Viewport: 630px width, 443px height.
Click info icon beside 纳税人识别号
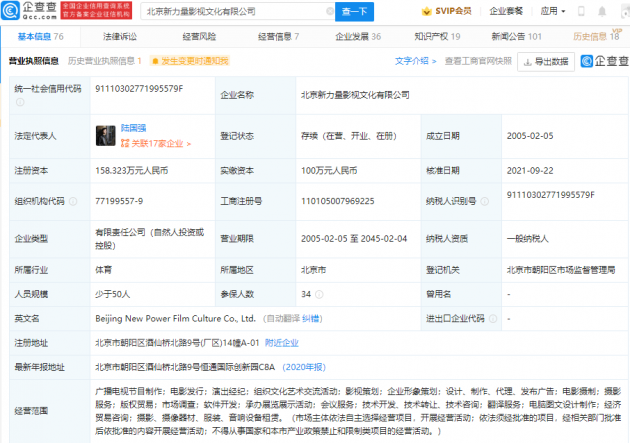[x=485, y=201]
